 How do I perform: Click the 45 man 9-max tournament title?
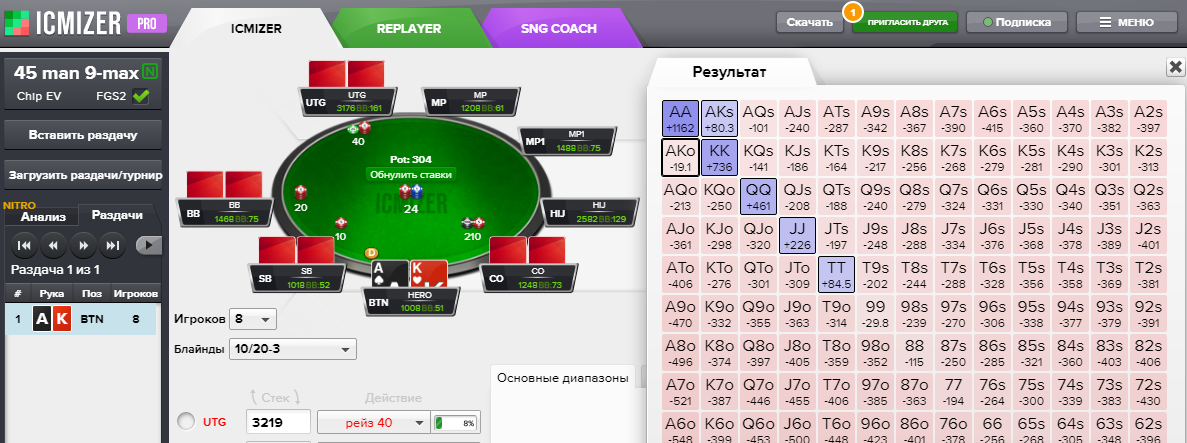77,73
